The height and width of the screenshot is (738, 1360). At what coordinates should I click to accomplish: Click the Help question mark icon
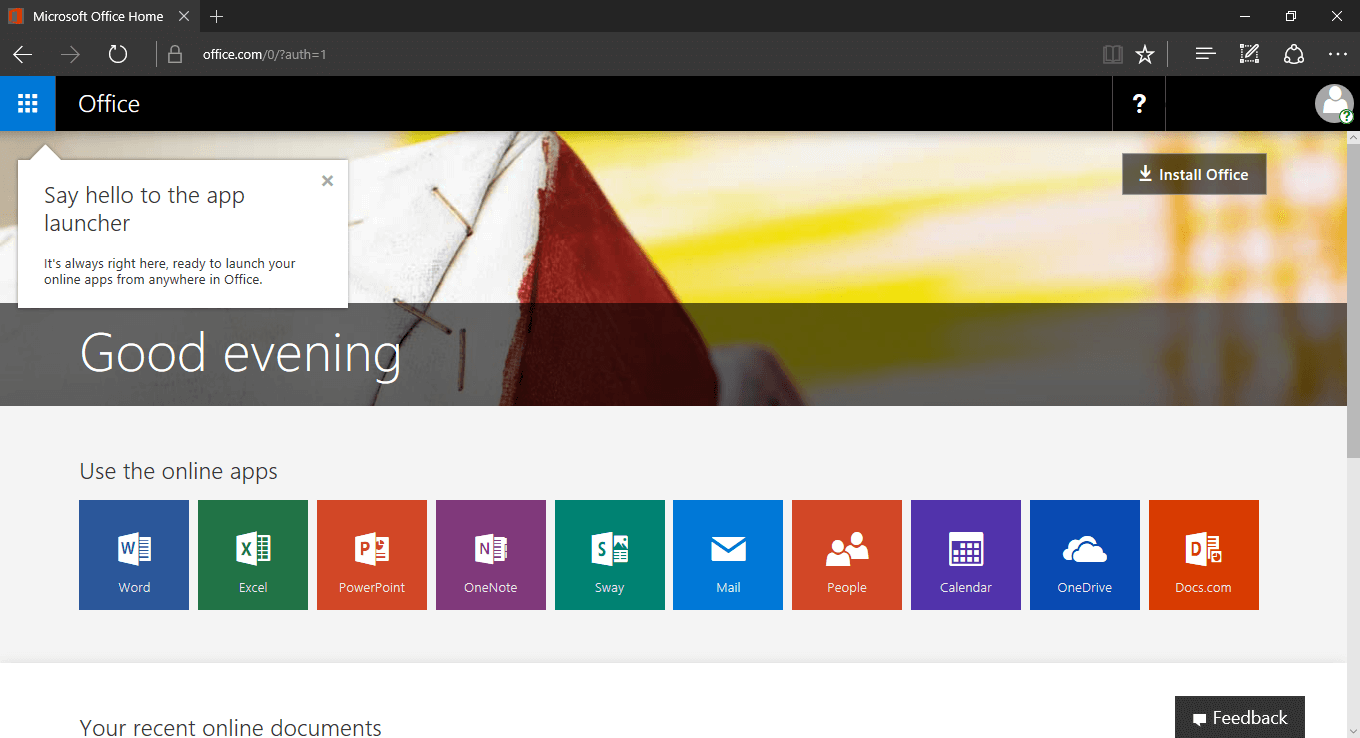coord(1139,104)
